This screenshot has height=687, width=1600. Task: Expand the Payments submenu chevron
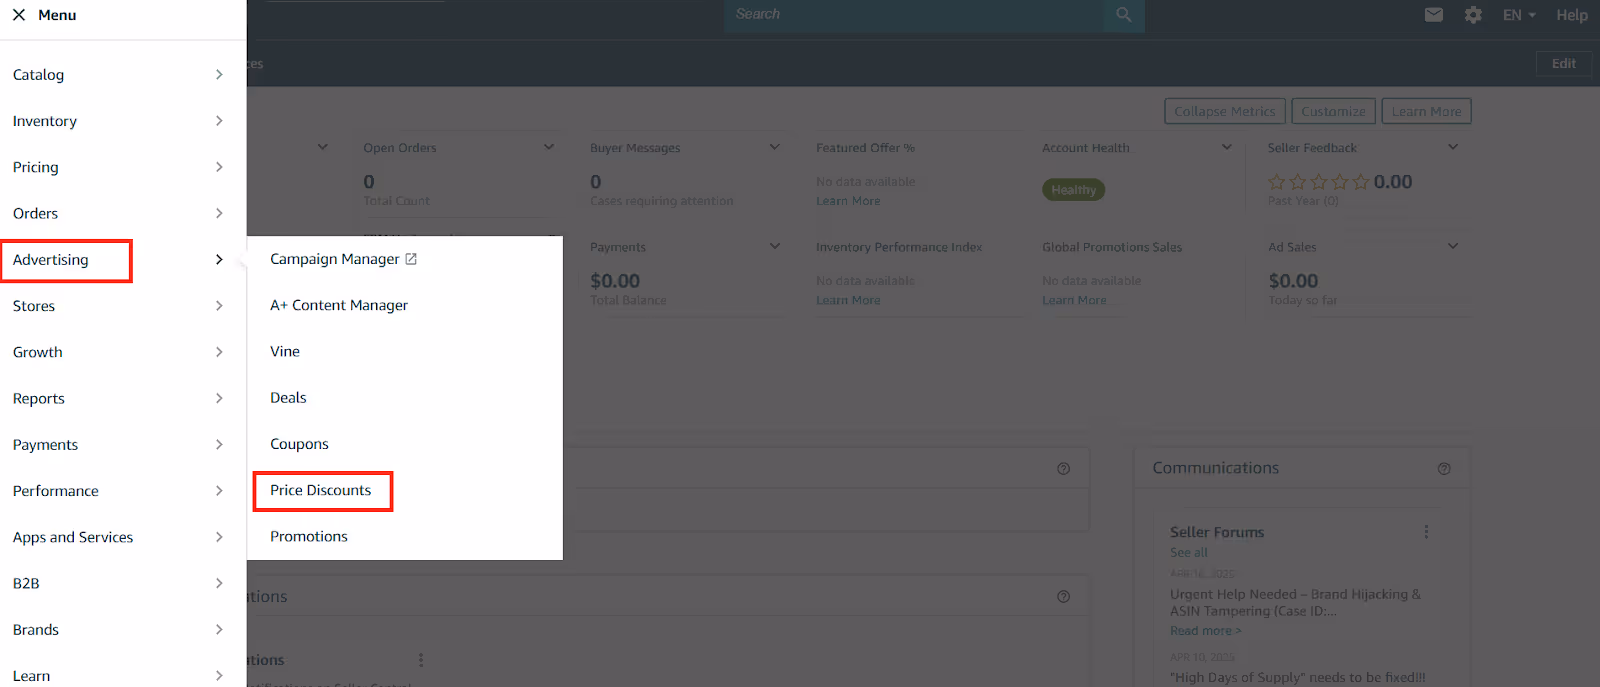(219, 445)
